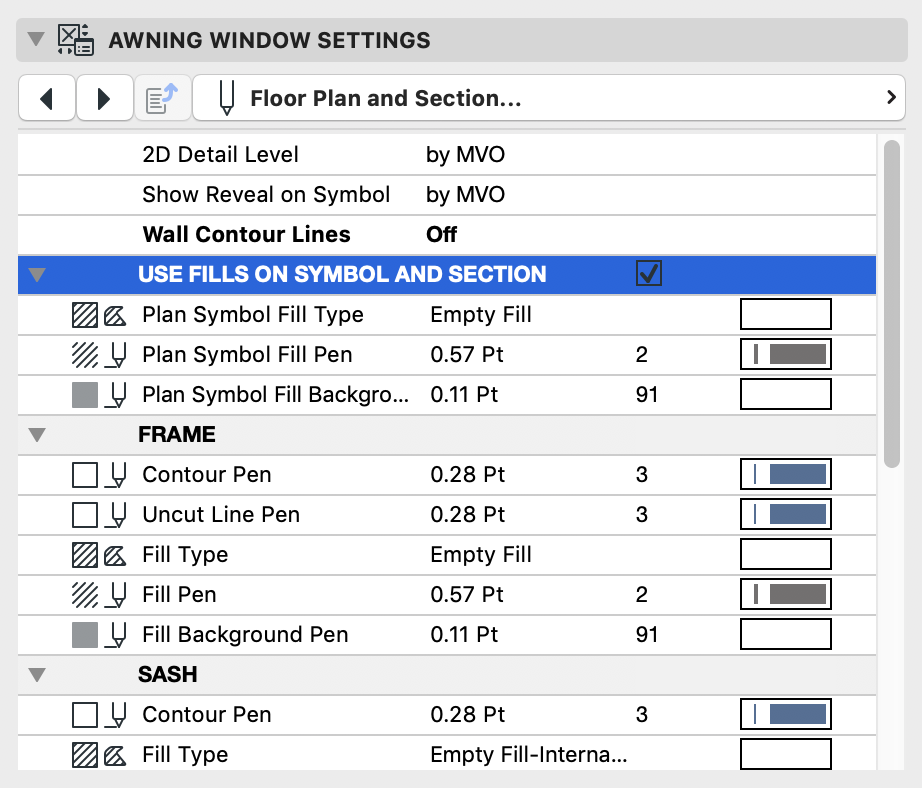Click Frame Fill Background Pen icon
Image resolution: width=922 pixels, height=788 pixels.
click(x=118, y=635)
